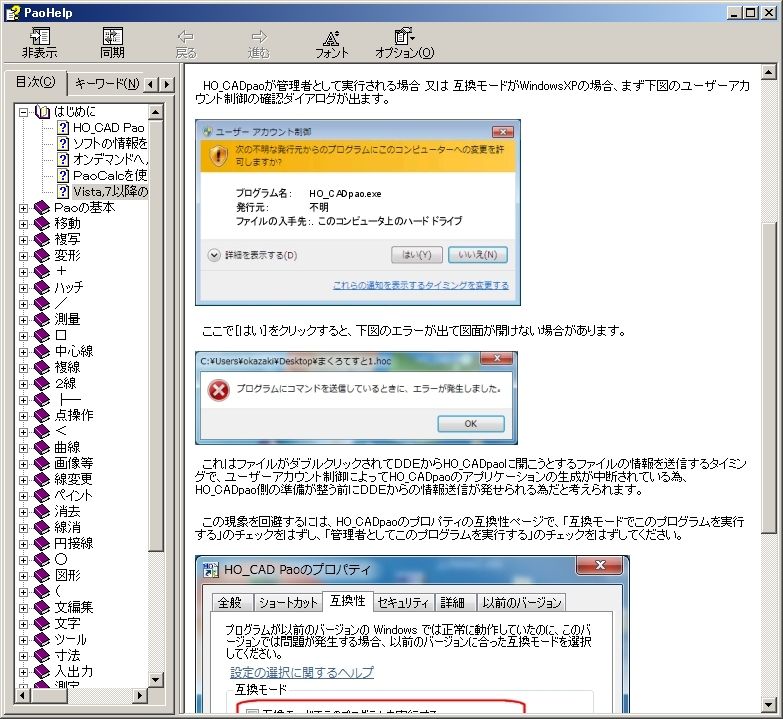Expand the 測量 book node
The image size is (783, 719).
point(23,320)
